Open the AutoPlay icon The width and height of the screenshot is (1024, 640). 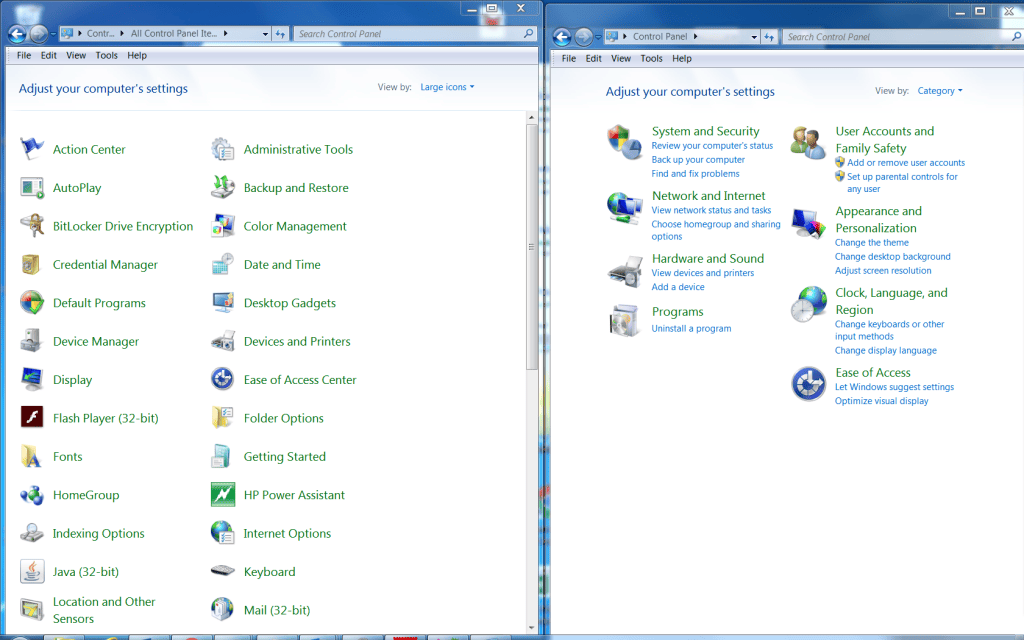click(31, 187)
